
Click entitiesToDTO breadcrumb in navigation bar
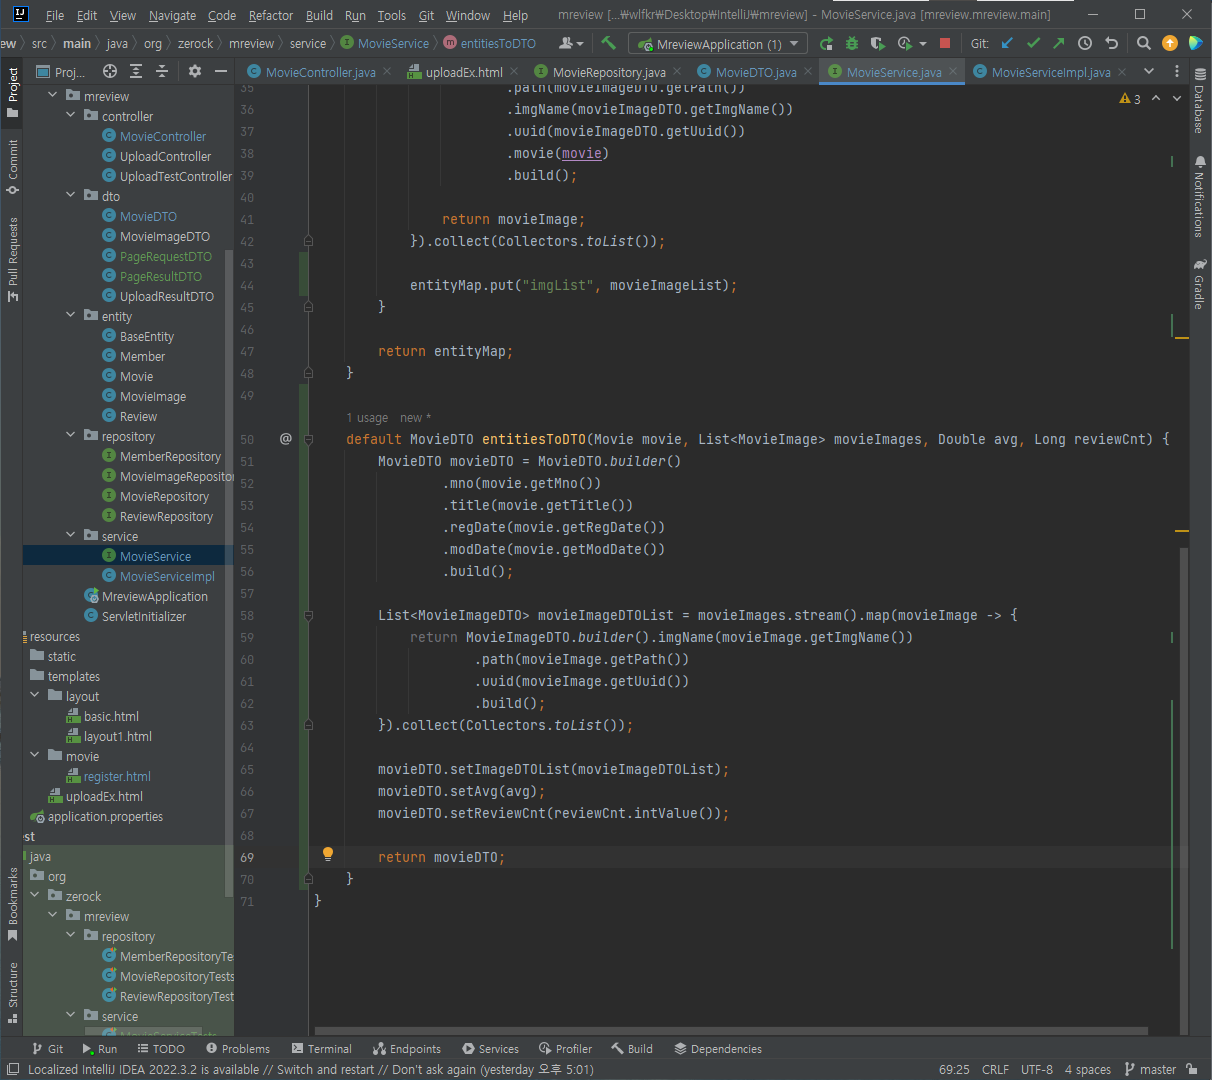tap(490, 43)
